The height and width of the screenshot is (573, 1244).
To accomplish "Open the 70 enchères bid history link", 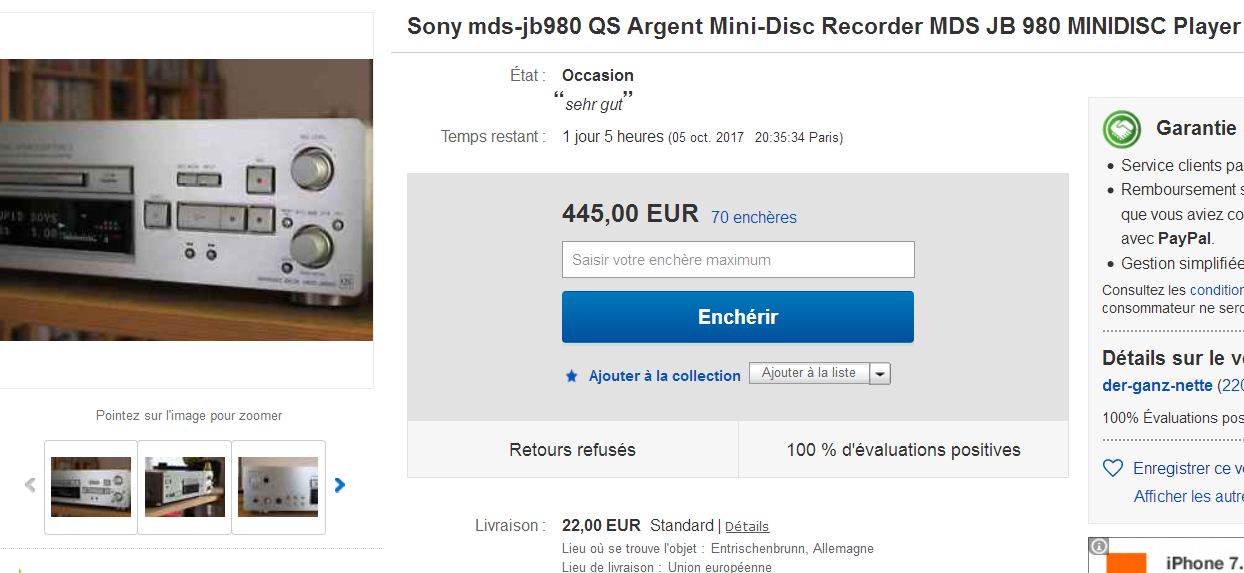I will (x=754, y=217).
